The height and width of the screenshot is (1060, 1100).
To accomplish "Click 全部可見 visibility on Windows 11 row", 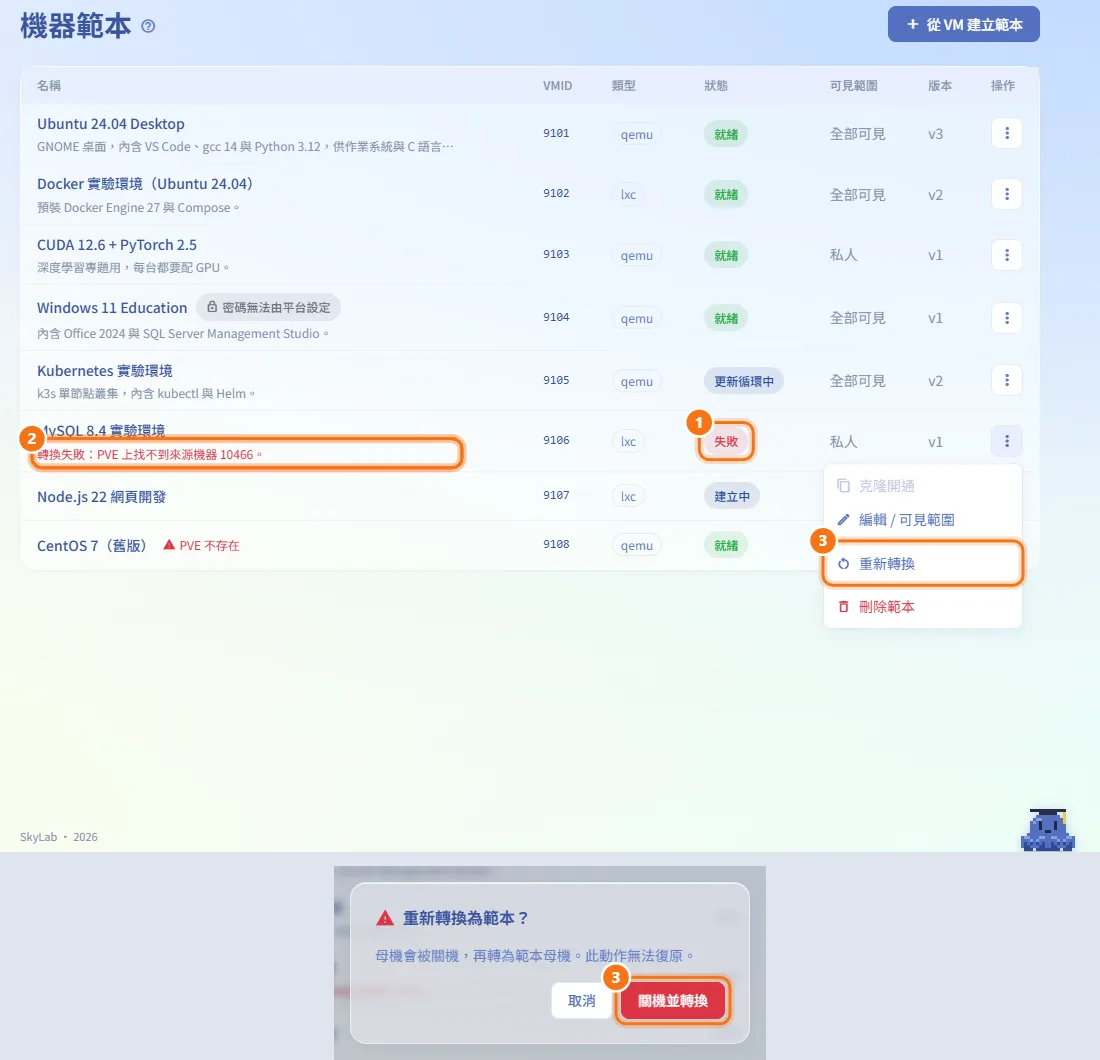I will [x=857, y=318].
